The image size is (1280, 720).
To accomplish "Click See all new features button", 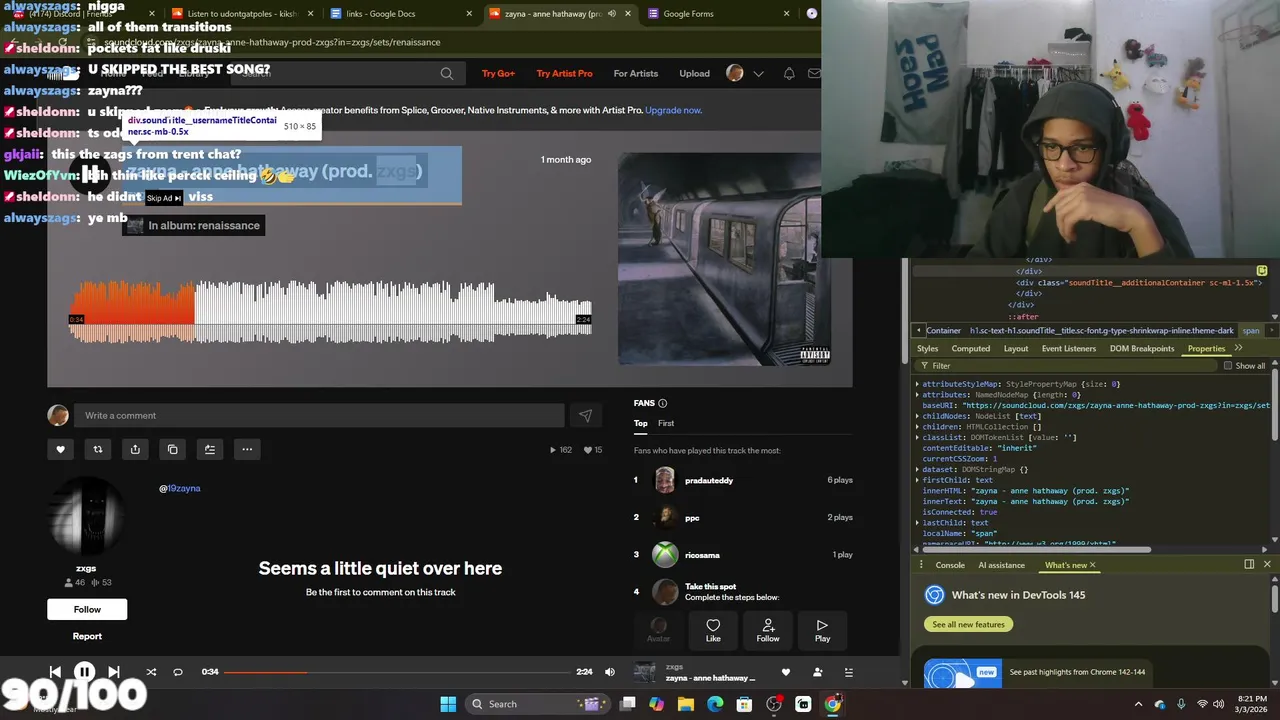I will 968,624.
